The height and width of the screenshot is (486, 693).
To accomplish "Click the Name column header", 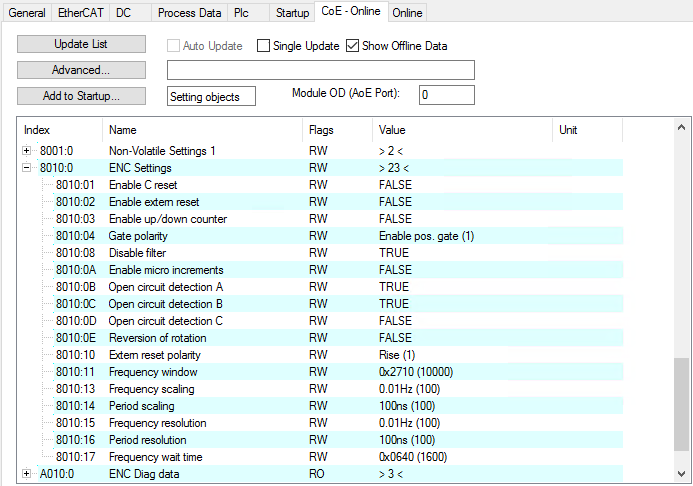I will (202, 130).
